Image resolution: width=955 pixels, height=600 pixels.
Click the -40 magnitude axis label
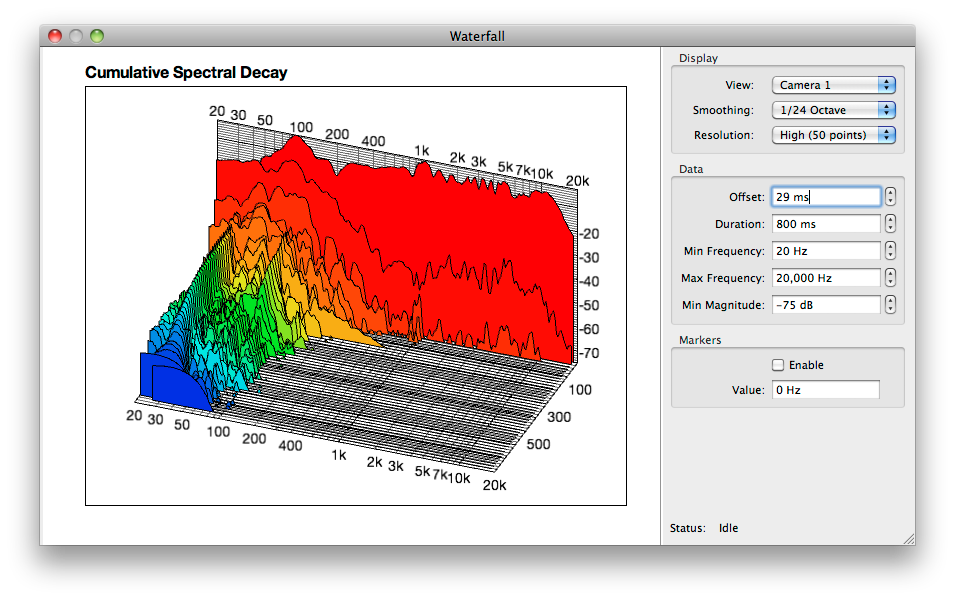[x=589, y=281]
